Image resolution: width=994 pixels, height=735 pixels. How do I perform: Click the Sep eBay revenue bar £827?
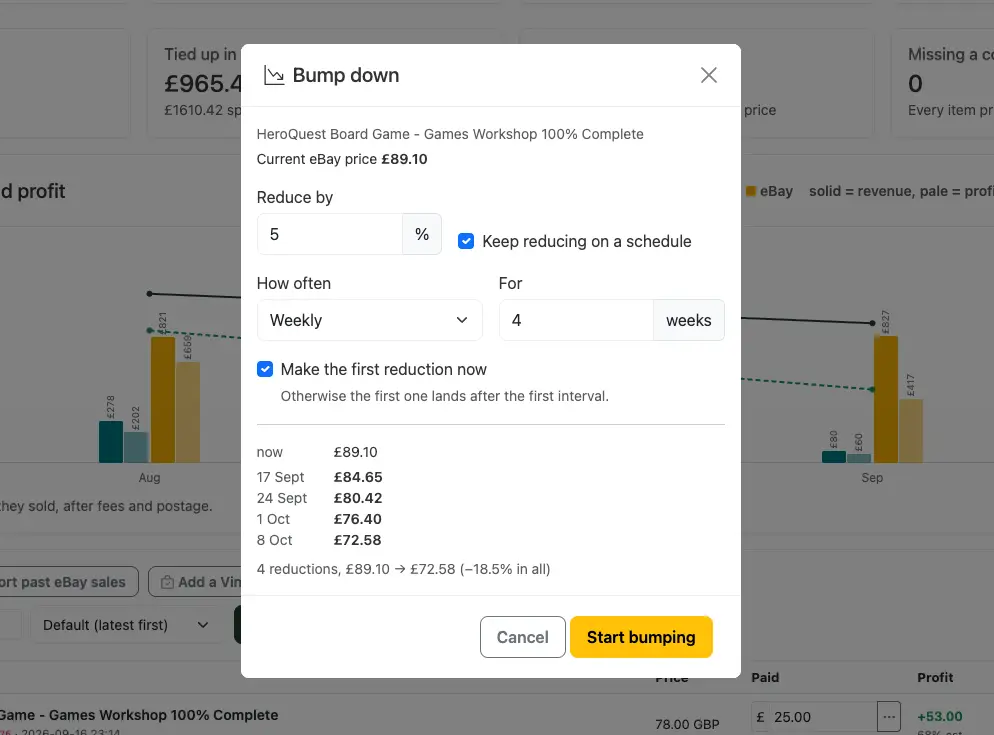coord(886,399)
